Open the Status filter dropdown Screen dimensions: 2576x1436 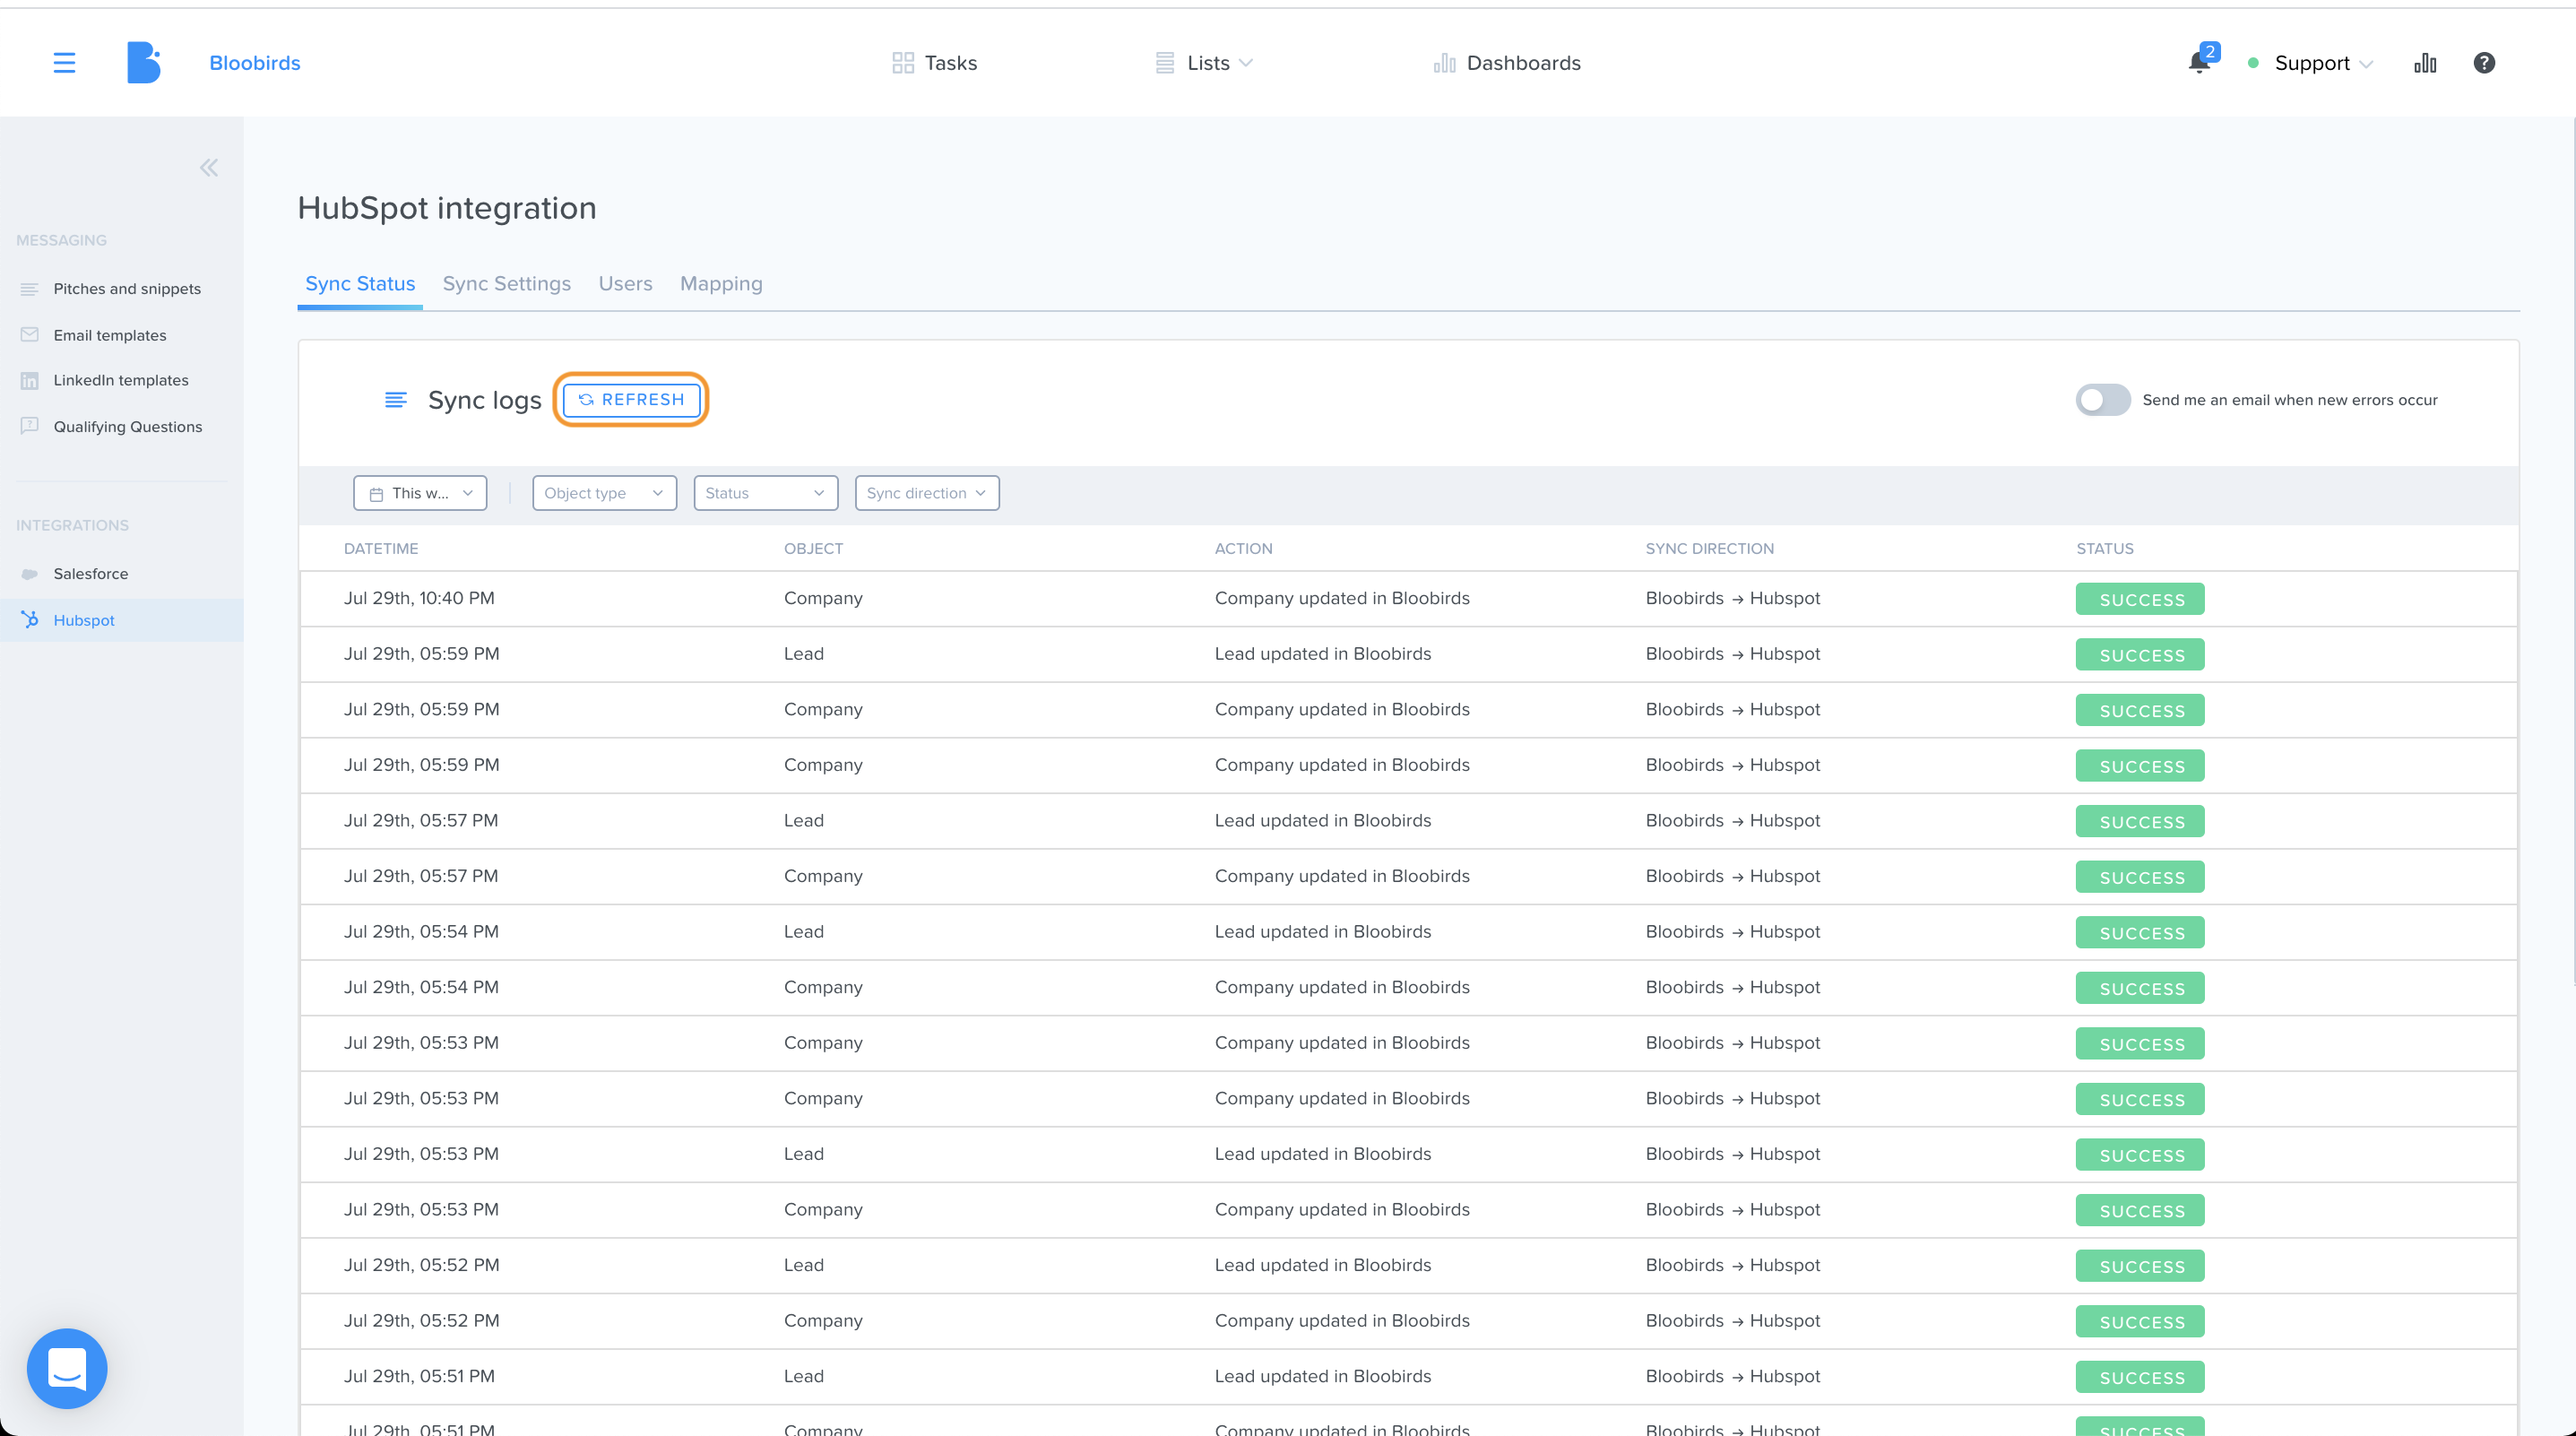pos(765,493)
